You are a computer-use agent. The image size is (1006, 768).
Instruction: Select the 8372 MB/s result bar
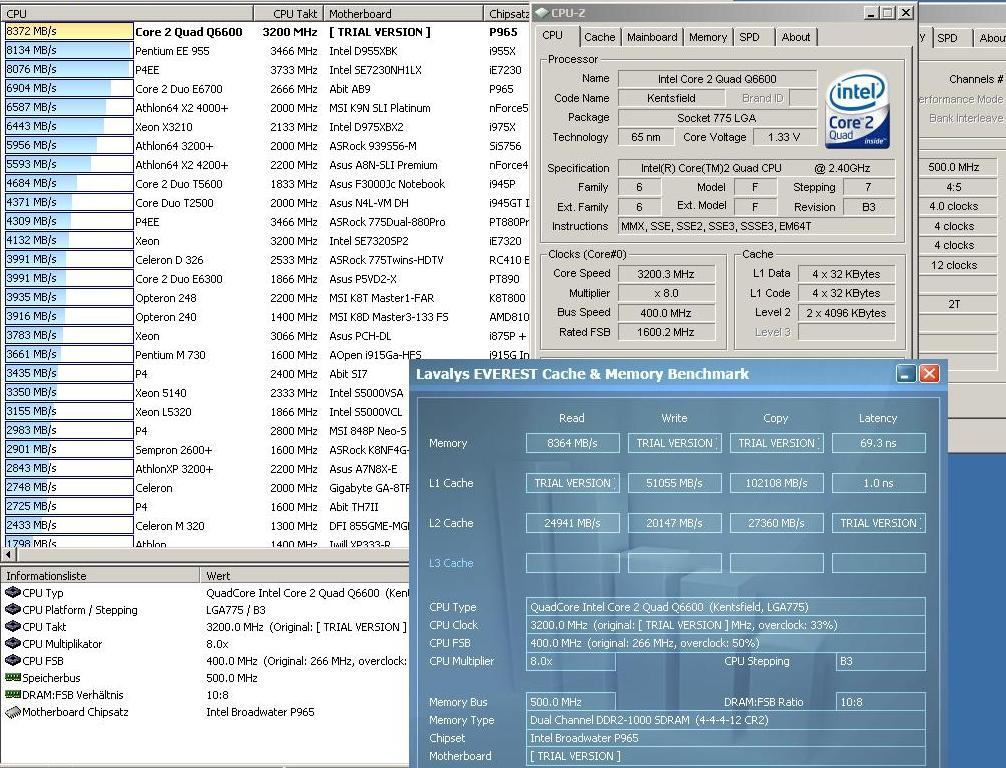click(x=69, y=31)
